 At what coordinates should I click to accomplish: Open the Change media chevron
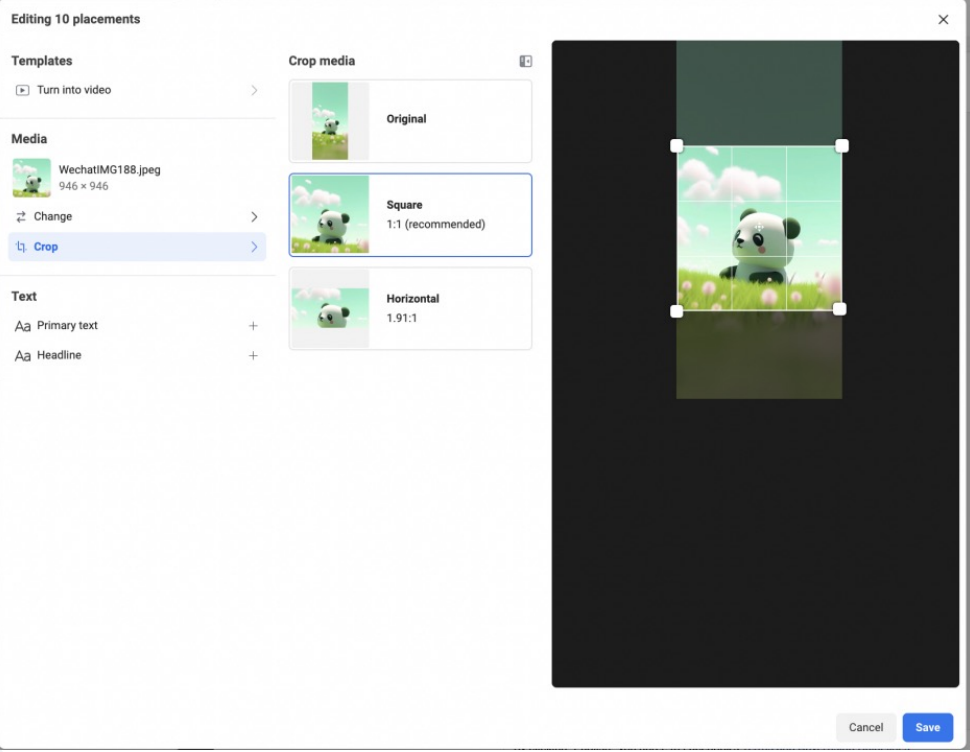click(254, 216)
